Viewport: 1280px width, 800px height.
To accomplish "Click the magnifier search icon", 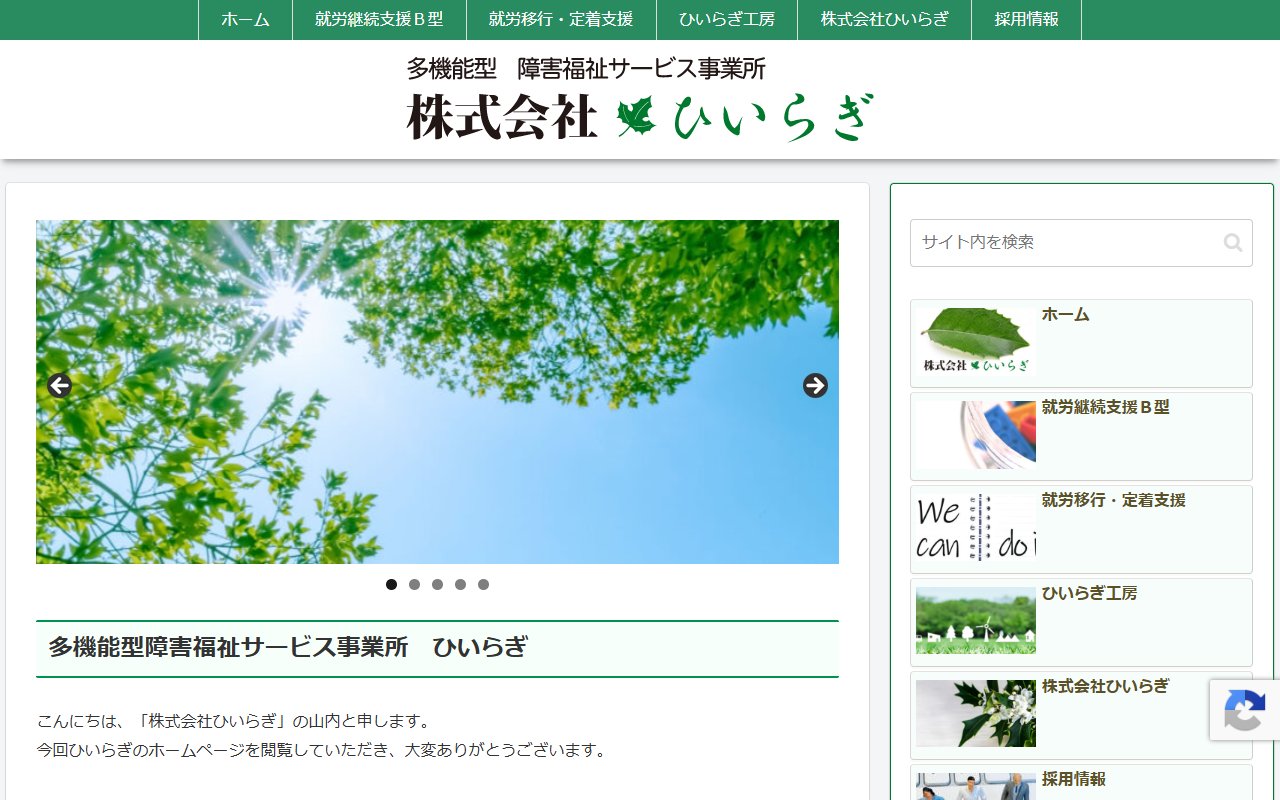I will [x=1233, y=242].
